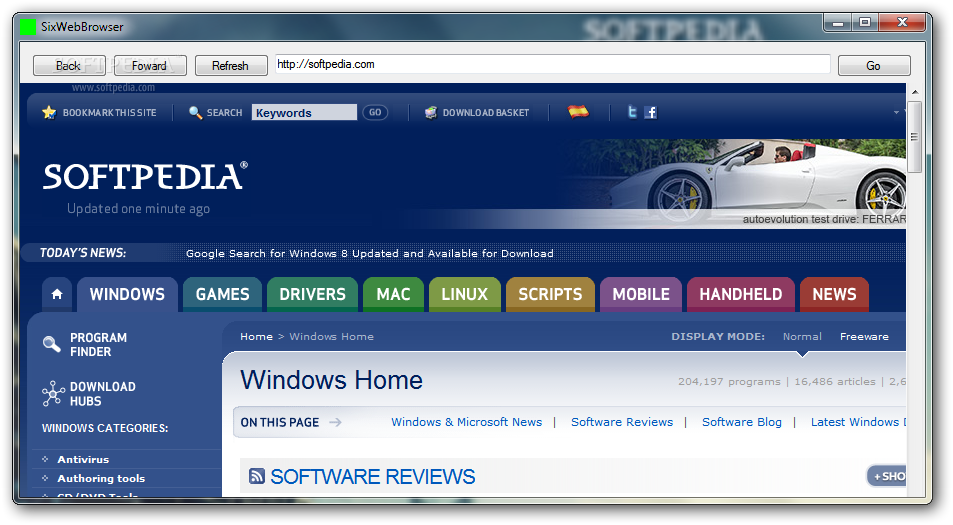Open Program Finder text link

point(98,345)
